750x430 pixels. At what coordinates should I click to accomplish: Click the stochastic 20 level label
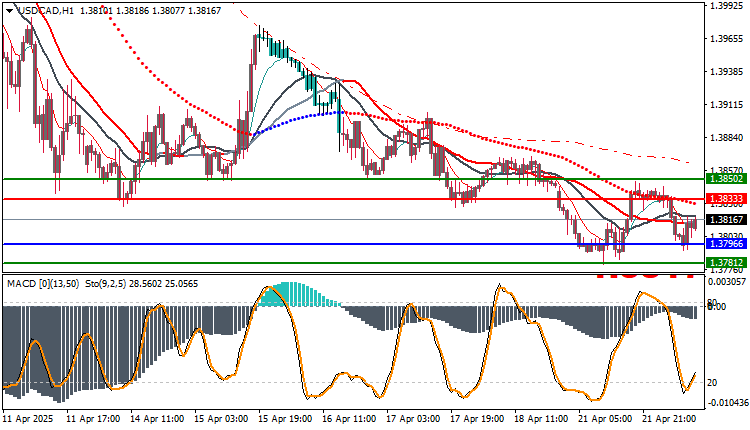click(712, 383)
